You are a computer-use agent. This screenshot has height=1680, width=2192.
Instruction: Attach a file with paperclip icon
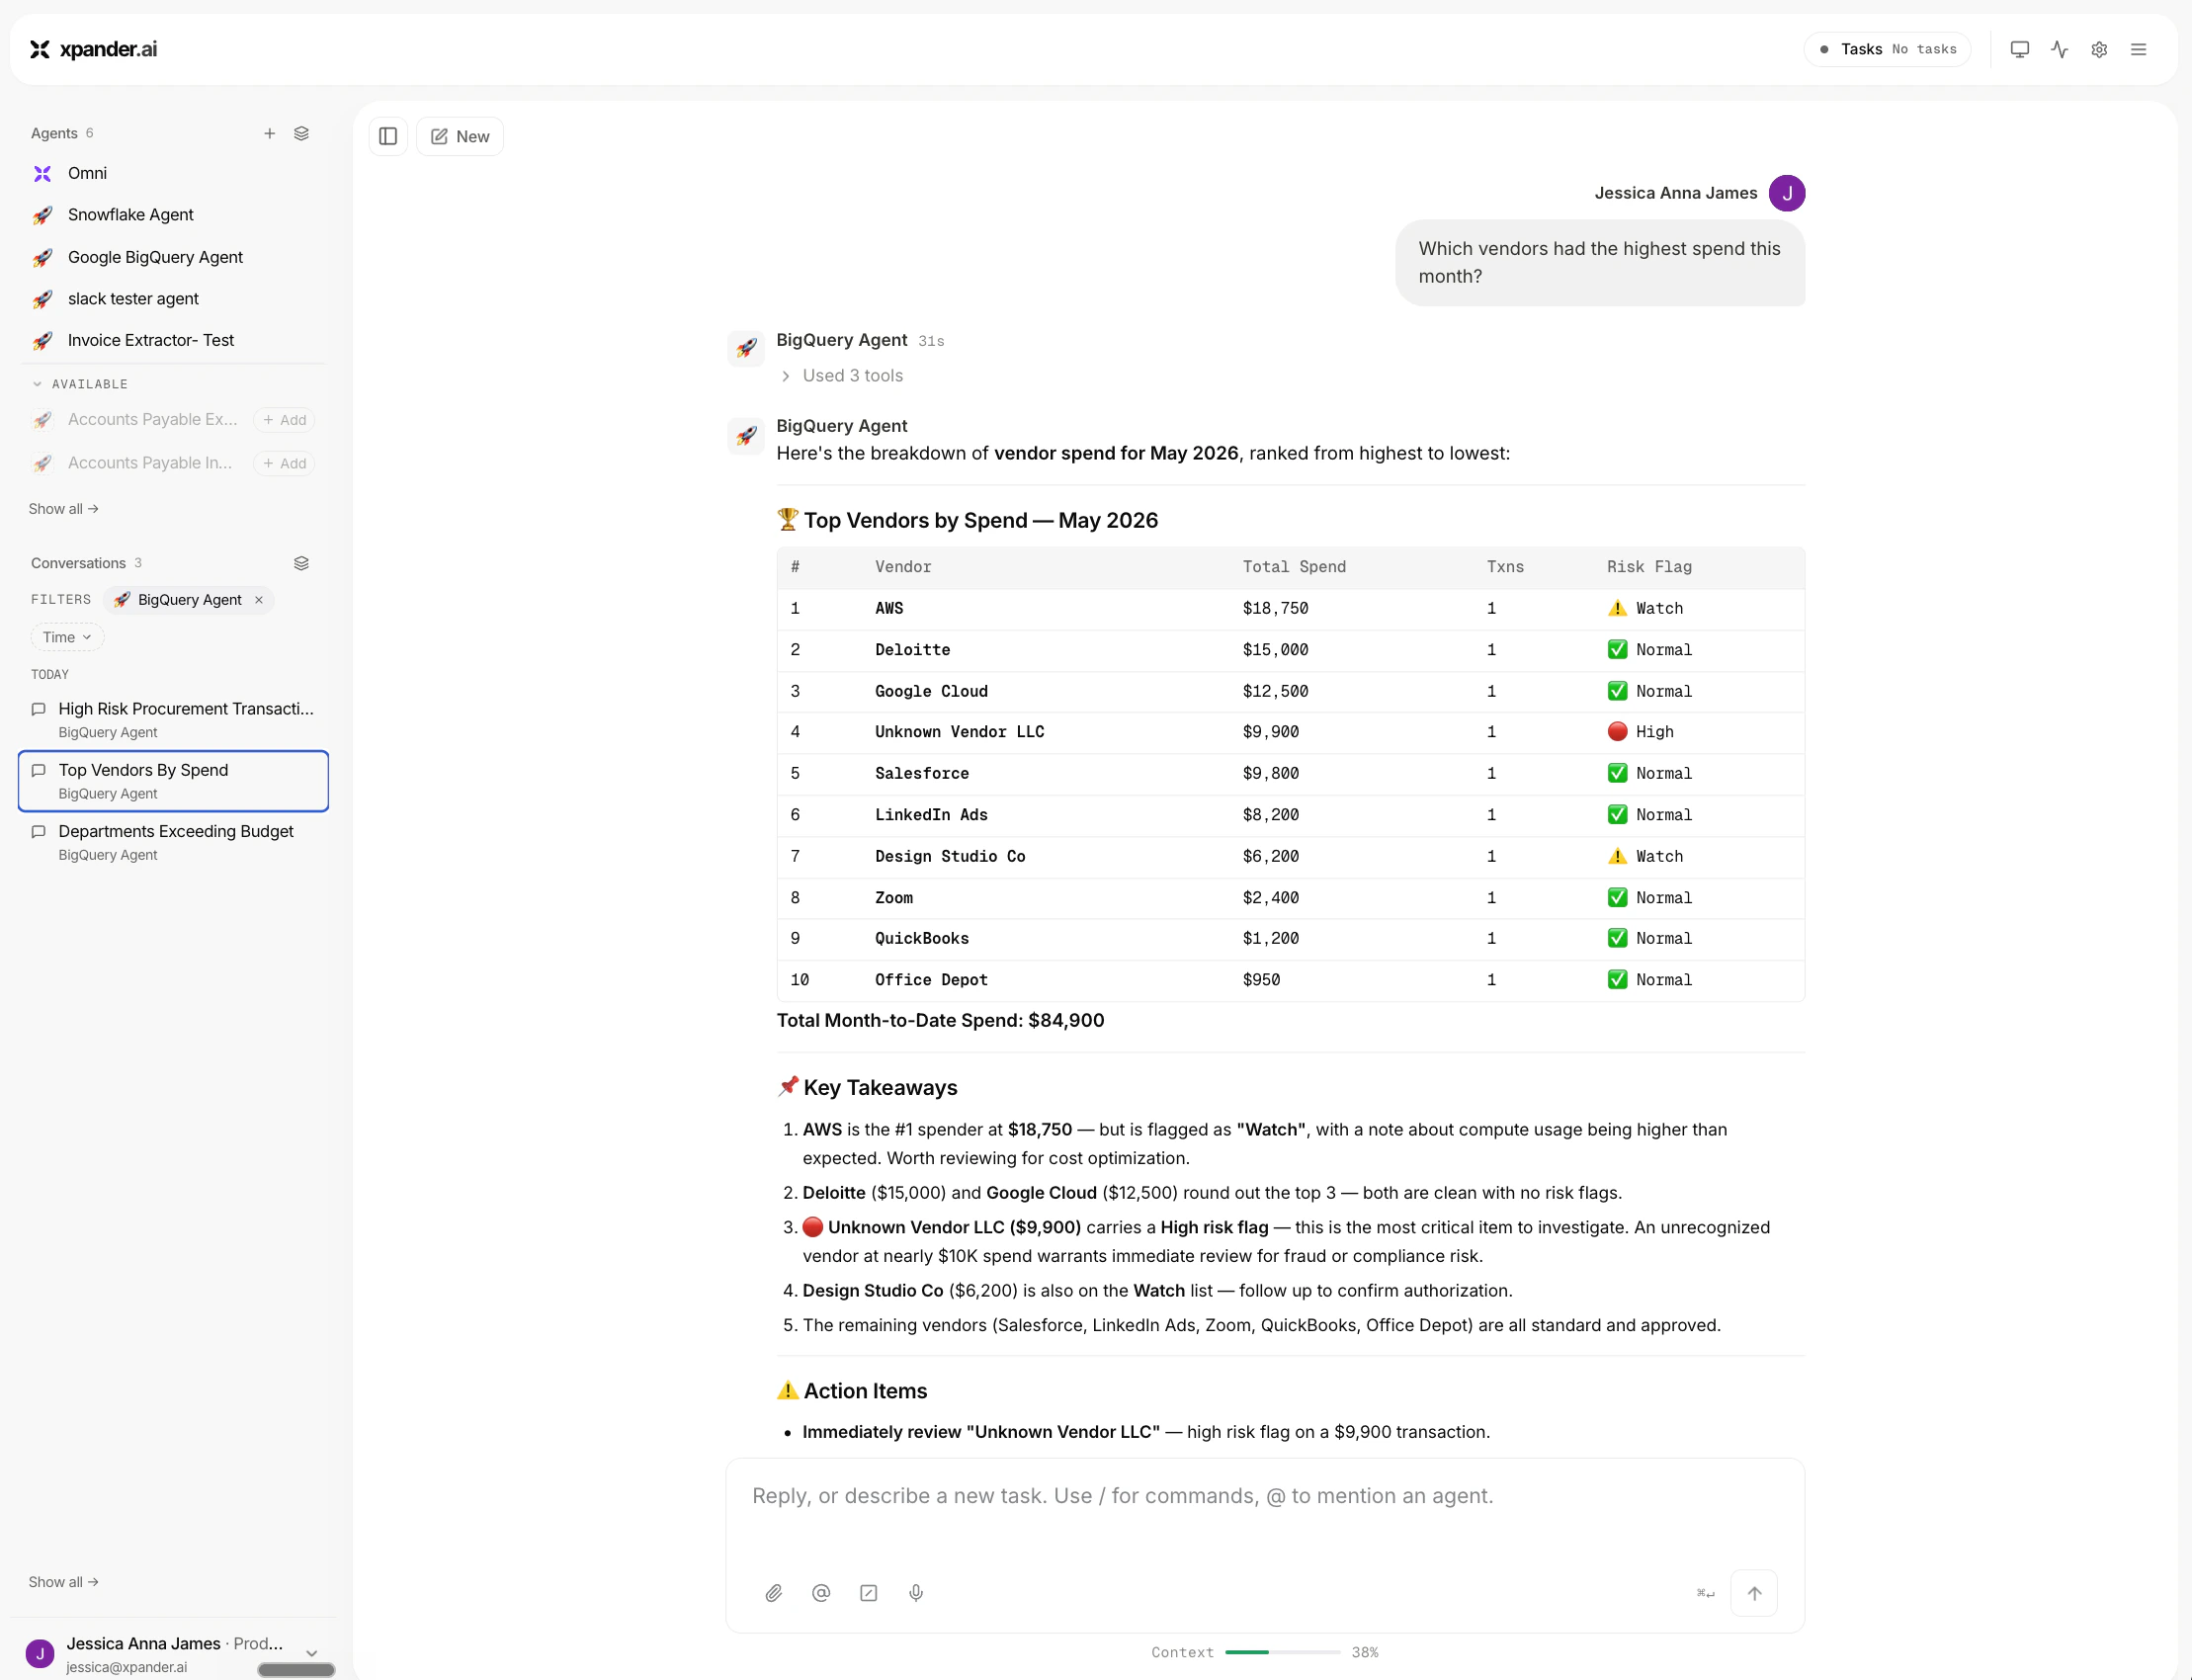(x=773, y=1593)
